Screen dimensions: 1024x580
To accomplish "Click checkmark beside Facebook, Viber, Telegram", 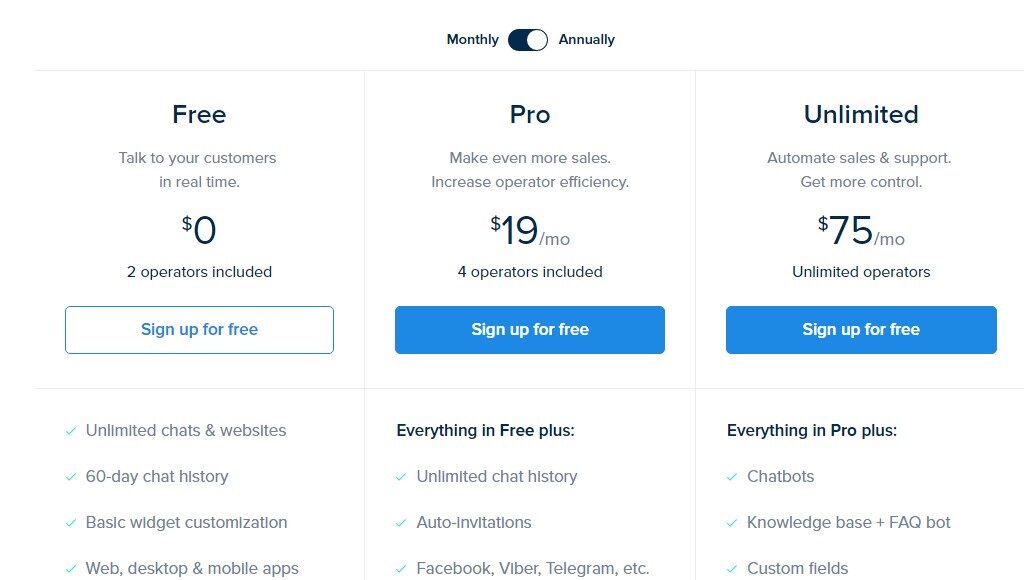I will coord(401,569).
